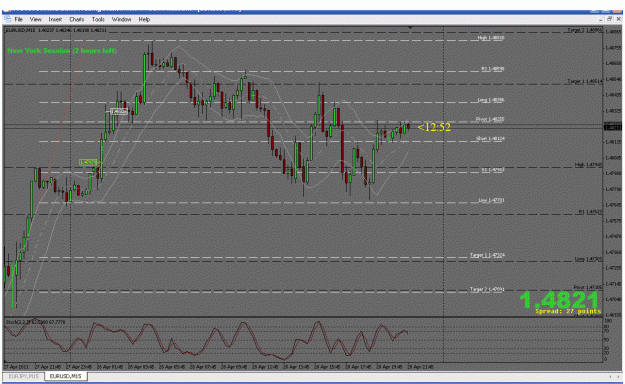Open the Window menu

click(x=121, y=19)
